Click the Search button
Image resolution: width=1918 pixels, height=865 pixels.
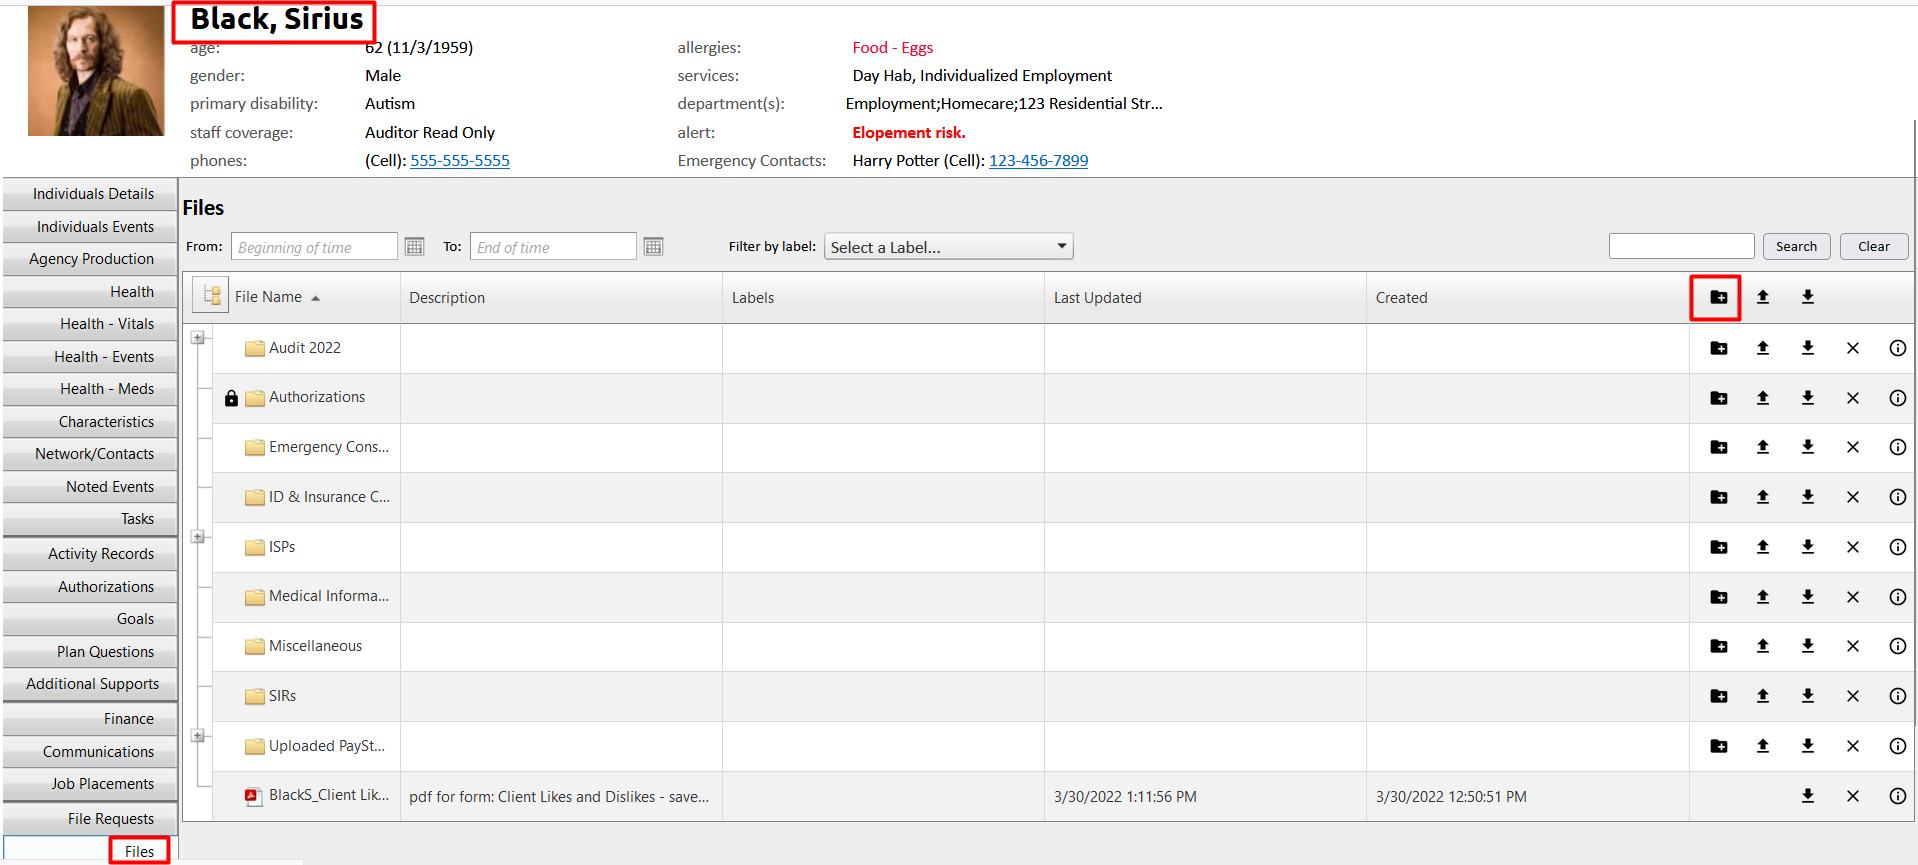pos(1796,246)
